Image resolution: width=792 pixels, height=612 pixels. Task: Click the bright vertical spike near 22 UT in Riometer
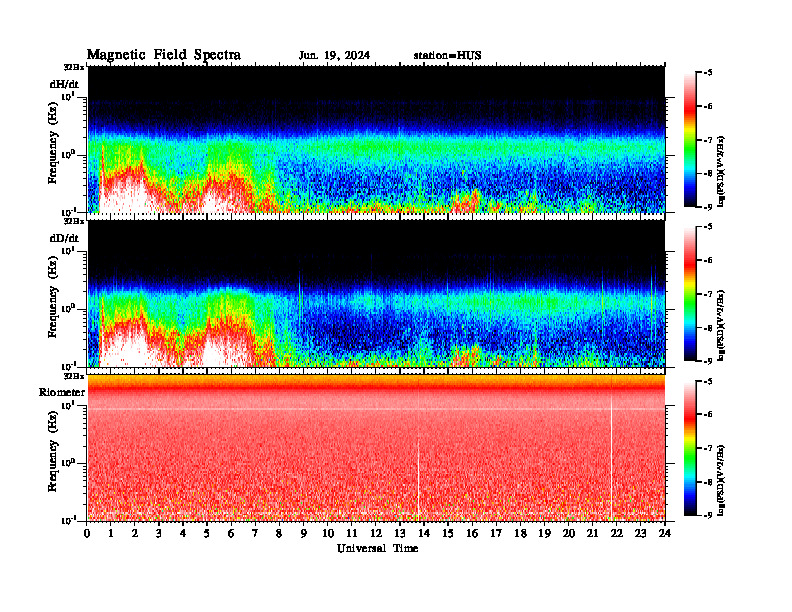click(x=611, y=457)
